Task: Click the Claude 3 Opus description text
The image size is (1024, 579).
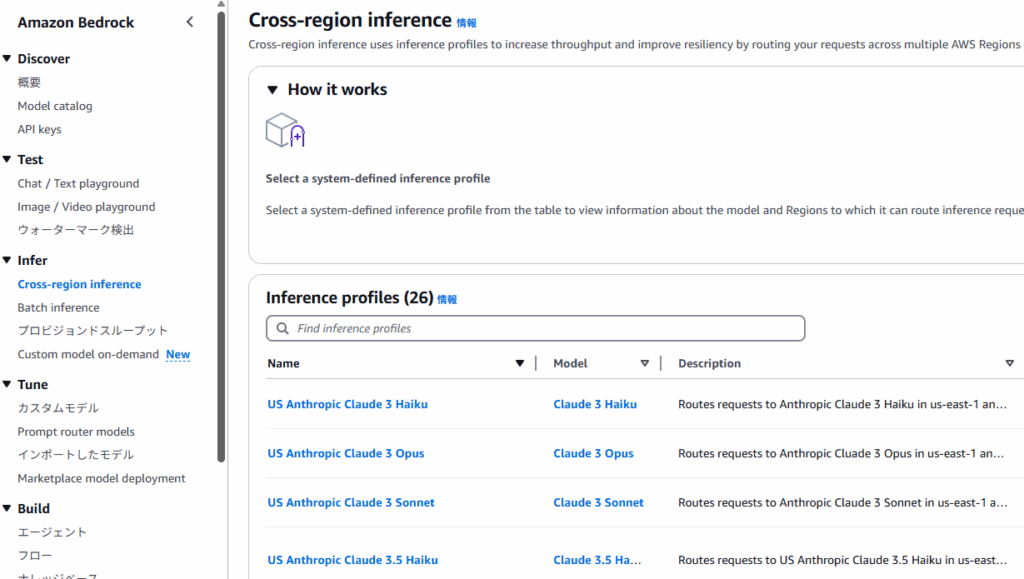Action: click(x=841, y=453)
